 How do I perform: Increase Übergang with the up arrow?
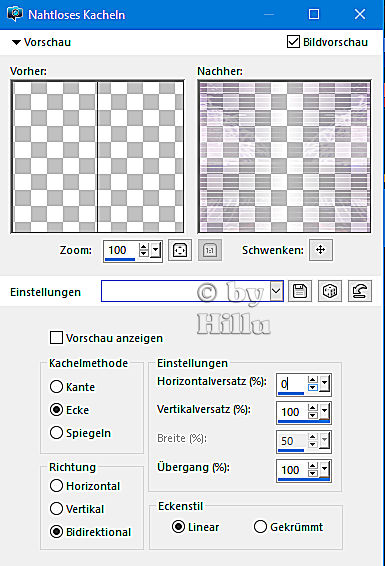pyautogui.click(x=312, y=466)
